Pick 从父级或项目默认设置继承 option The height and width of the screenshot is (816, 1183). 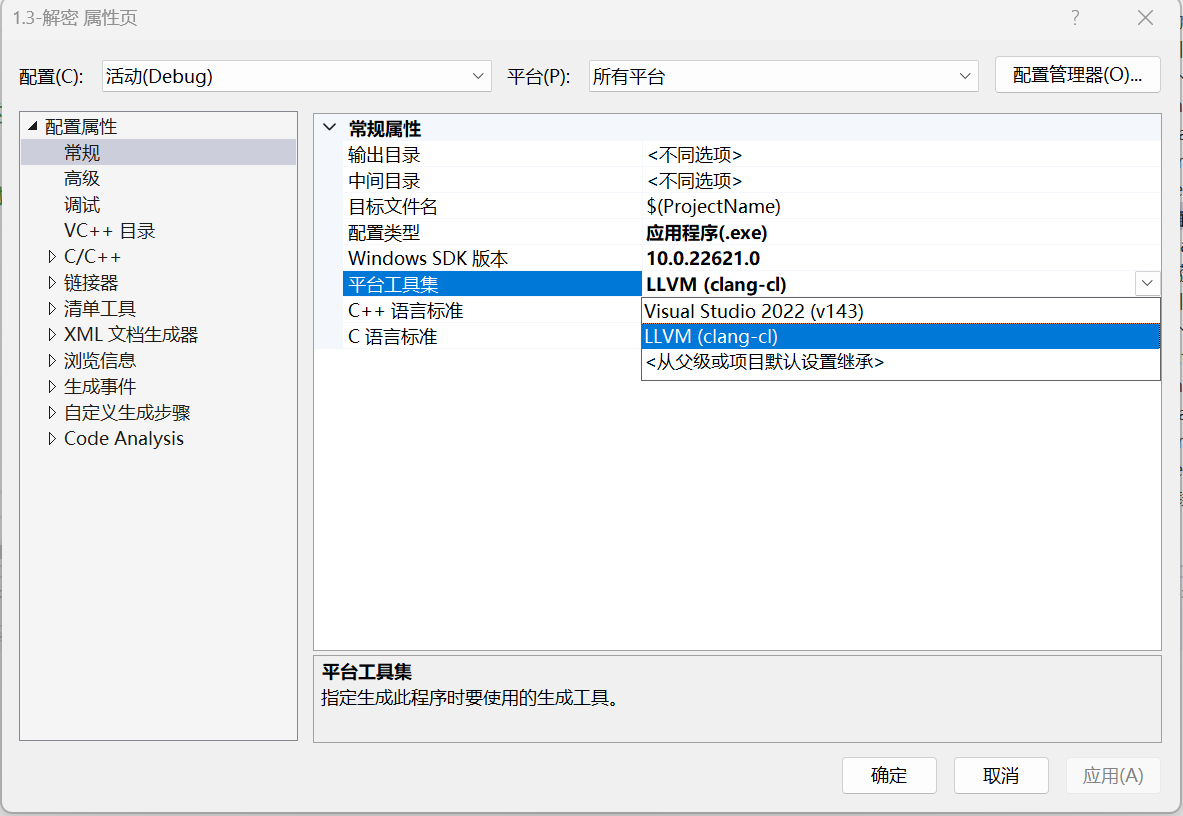(x=764, y=363)
